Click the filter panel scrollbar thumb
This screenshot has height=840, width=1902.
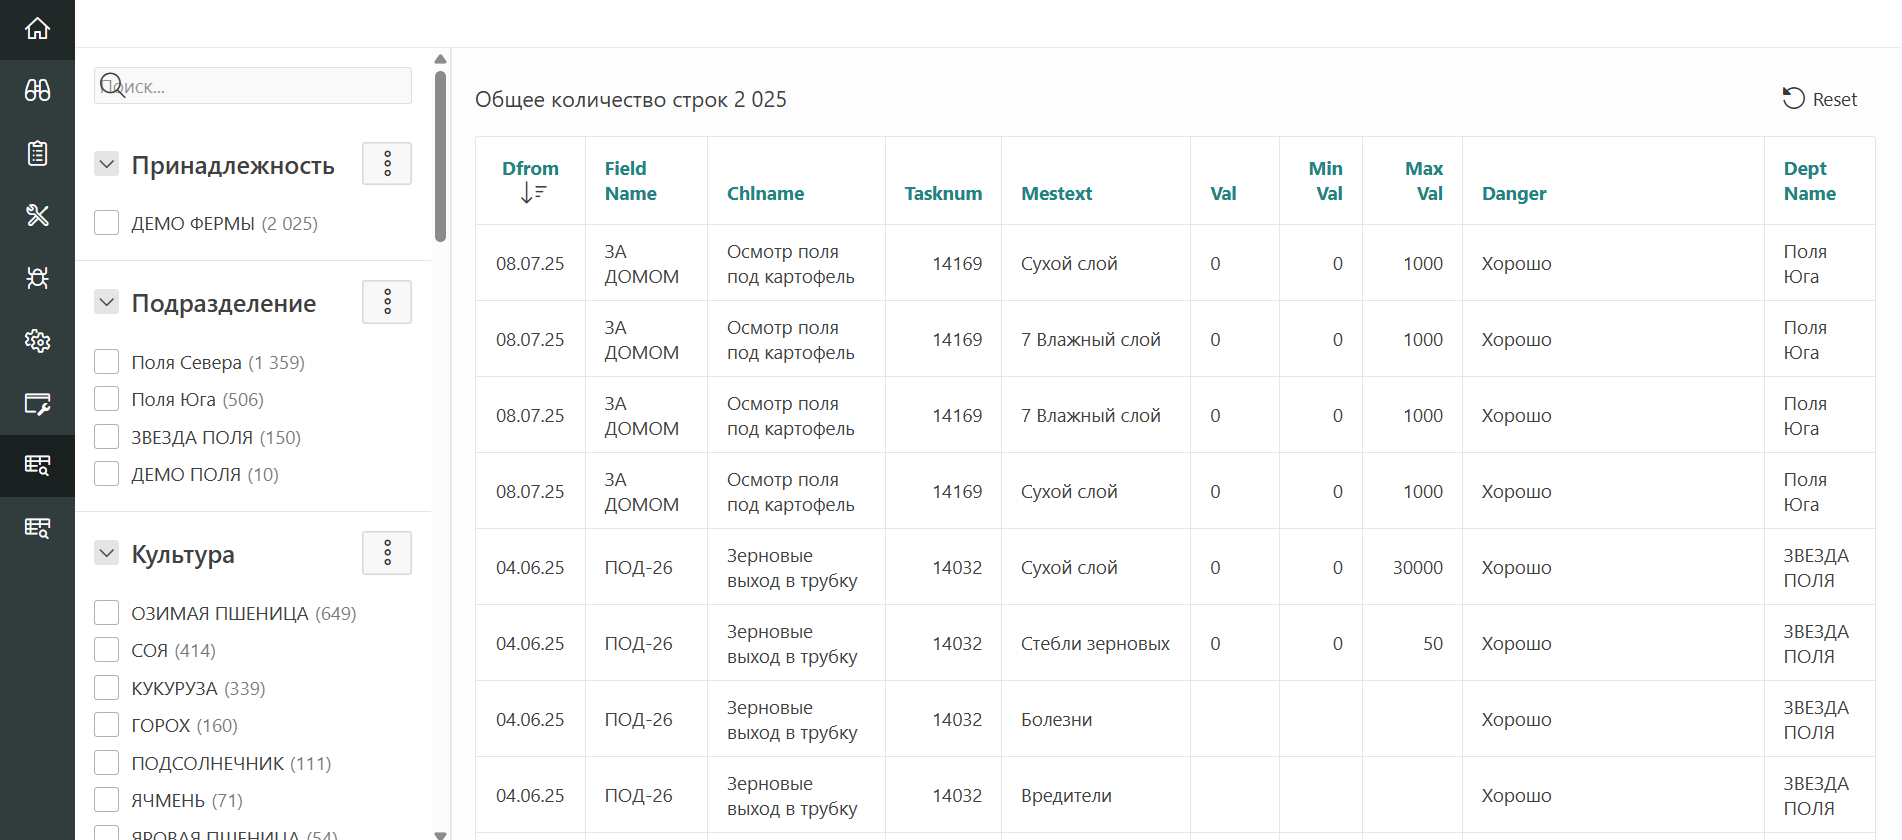tap(440, 155)
